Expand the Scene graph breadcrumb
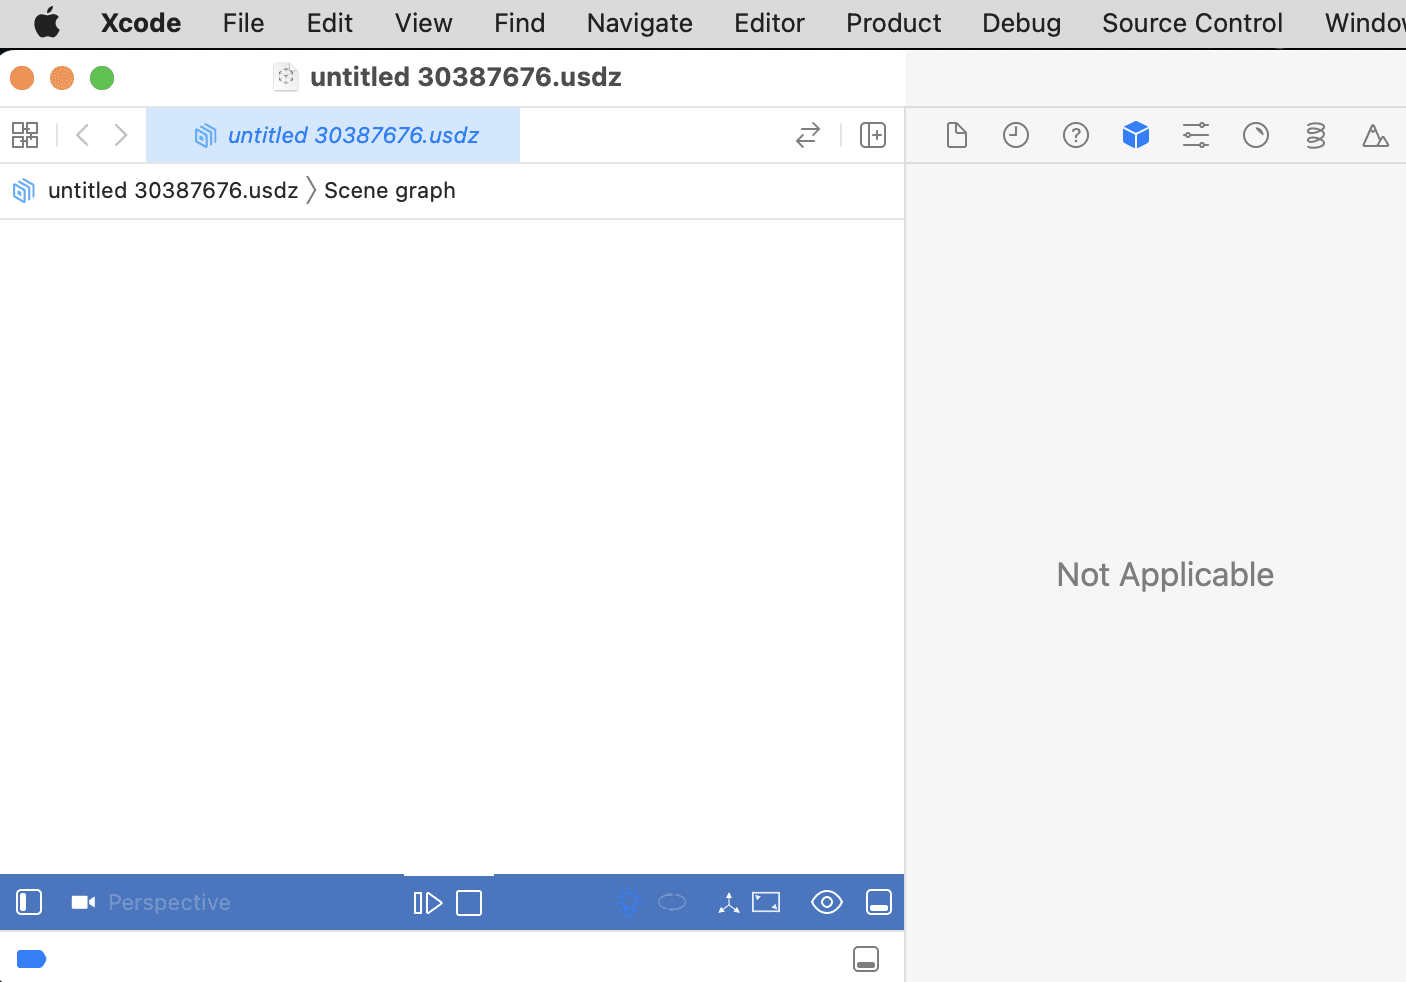This screenshot has width=1406, height=982. [x=389, y=190]
